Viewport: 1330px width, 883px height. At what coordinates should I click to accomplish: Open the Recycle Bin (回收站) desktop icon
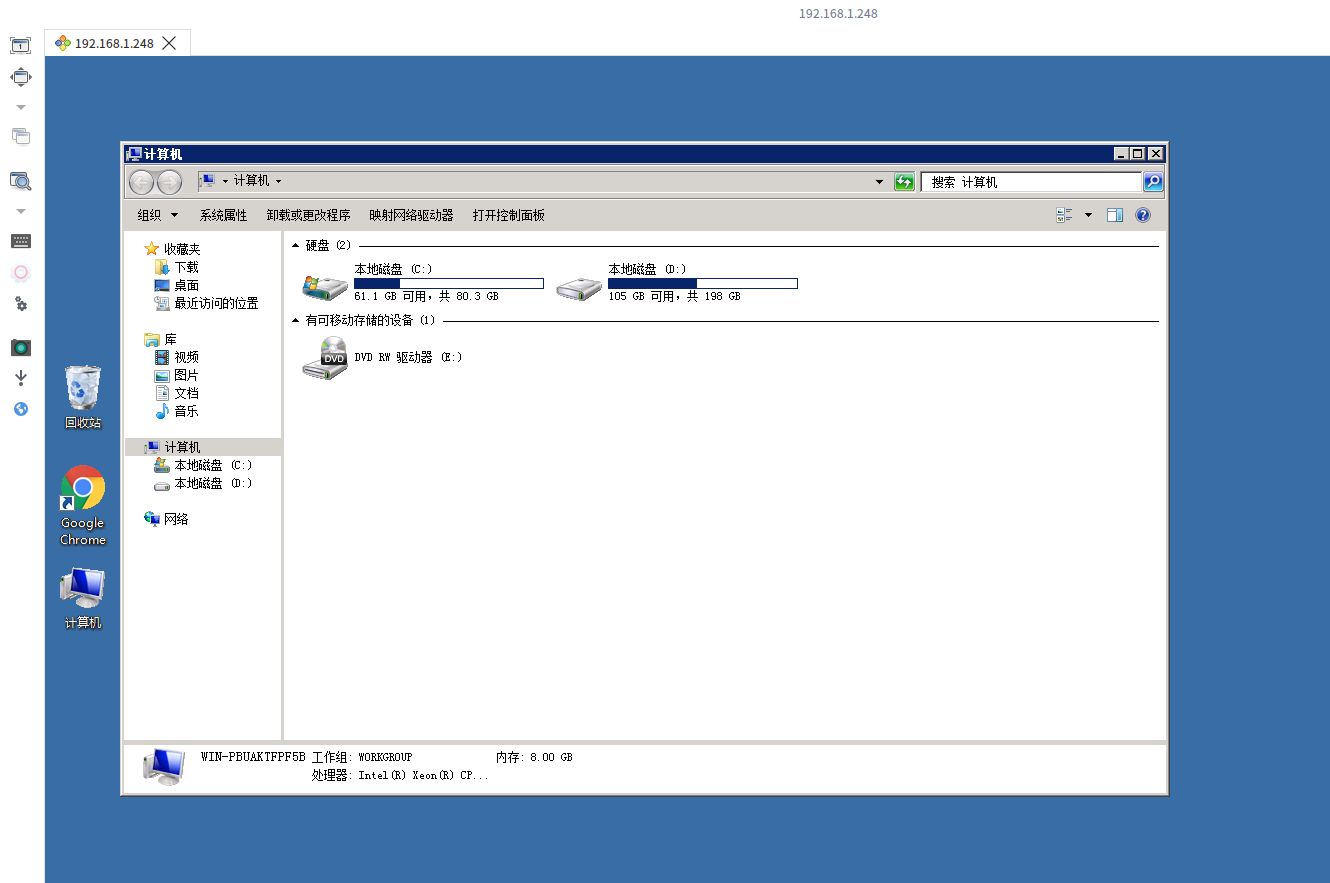click(x=83, y=397)
